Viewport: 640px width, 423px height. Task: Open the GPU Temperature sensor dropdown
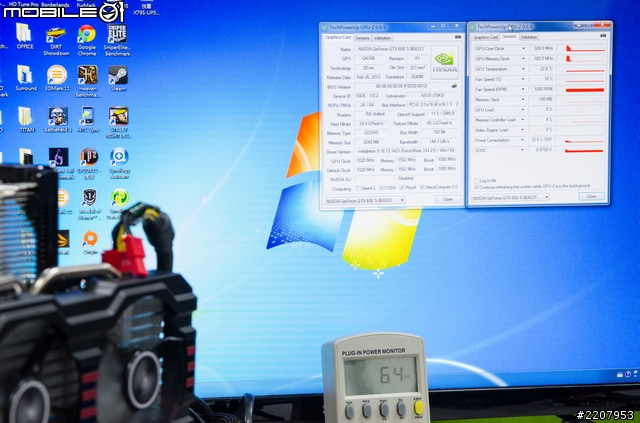click(523, 69)
